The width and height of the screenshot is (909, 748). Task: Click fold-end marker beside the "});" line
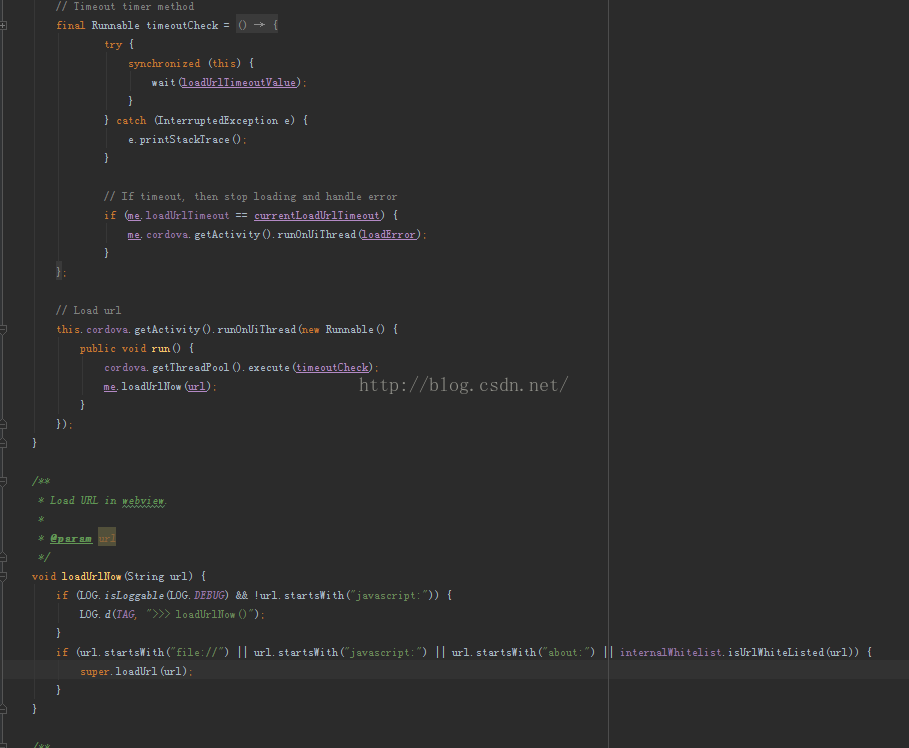4,424
